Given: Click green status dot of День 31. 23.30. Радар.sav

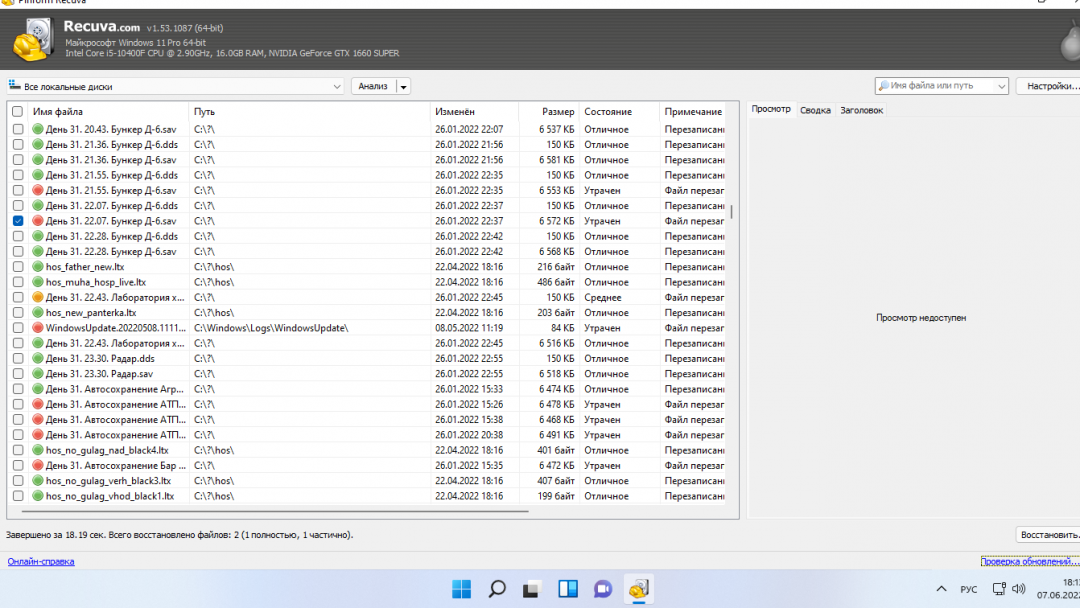Looking at the screenshot, I should [x=38, y=374].
